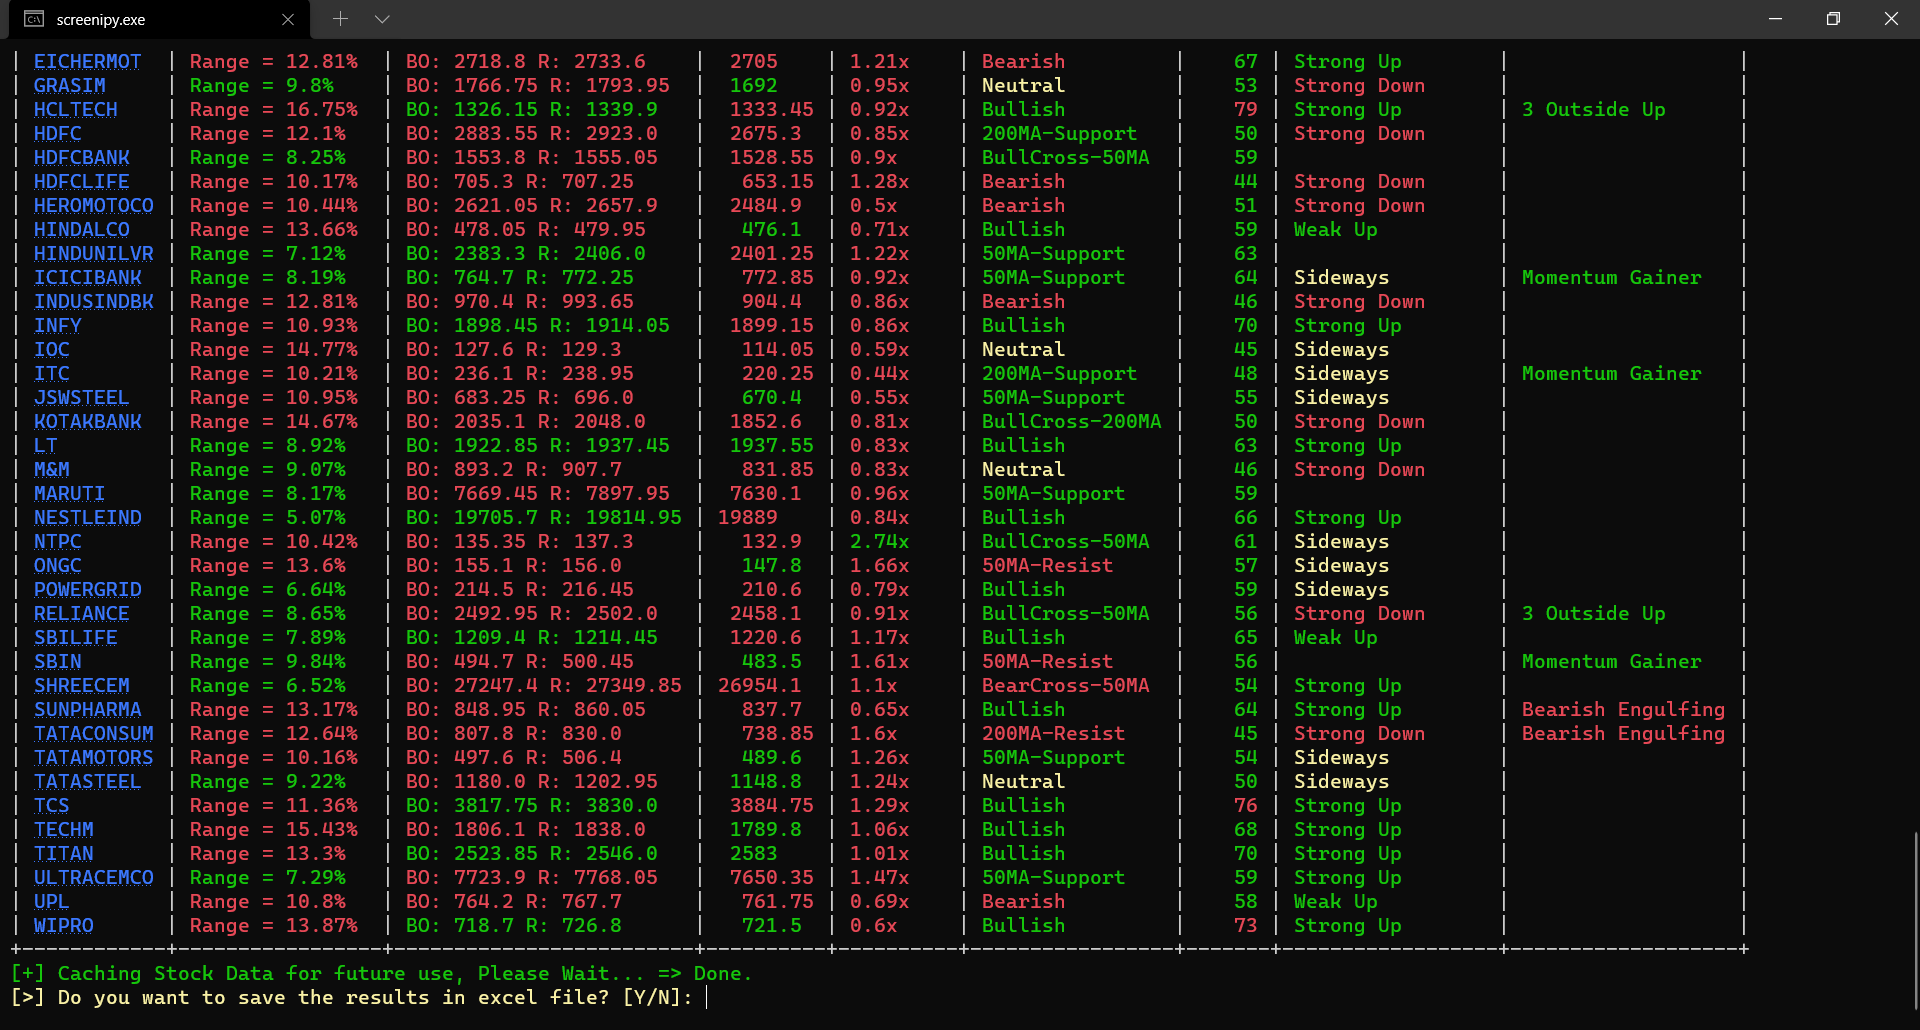Open the TITAN stock link
The image size is (1920, 1030).
64,854
